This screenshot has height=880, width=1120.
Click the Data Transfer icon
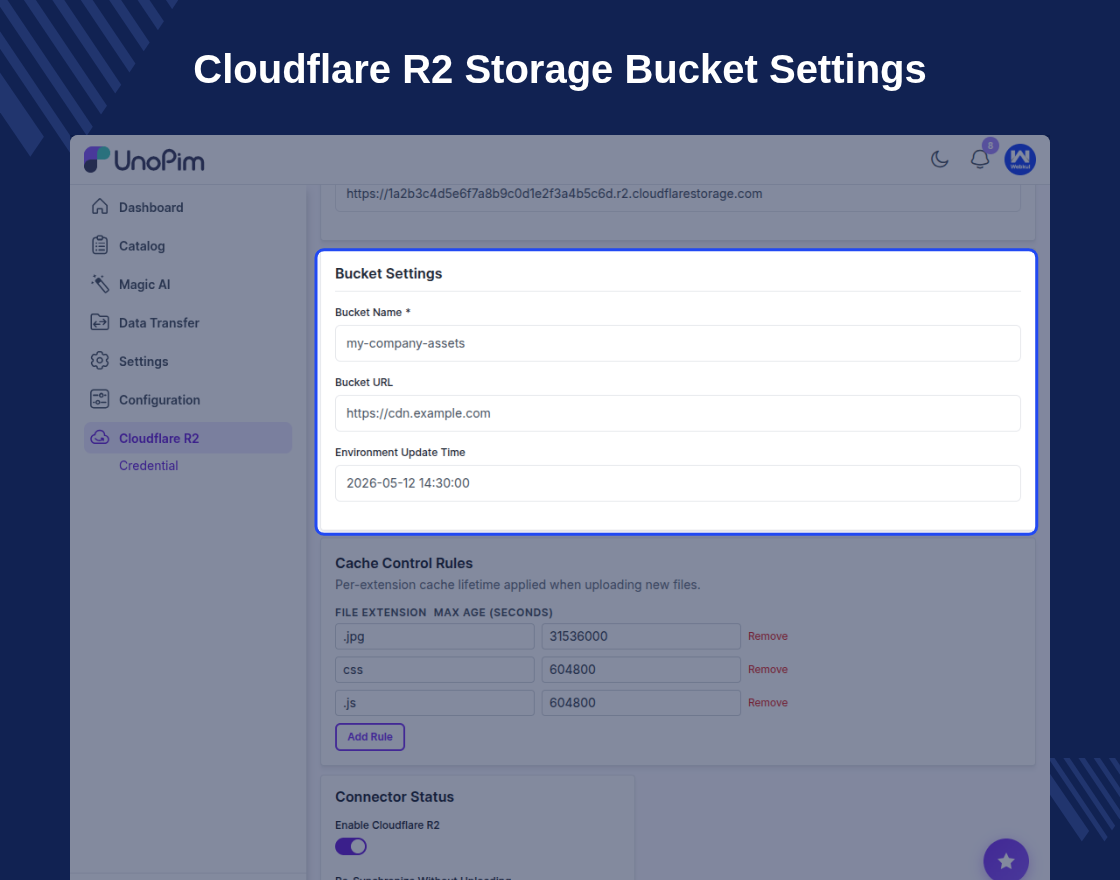(x=100, y=322)
